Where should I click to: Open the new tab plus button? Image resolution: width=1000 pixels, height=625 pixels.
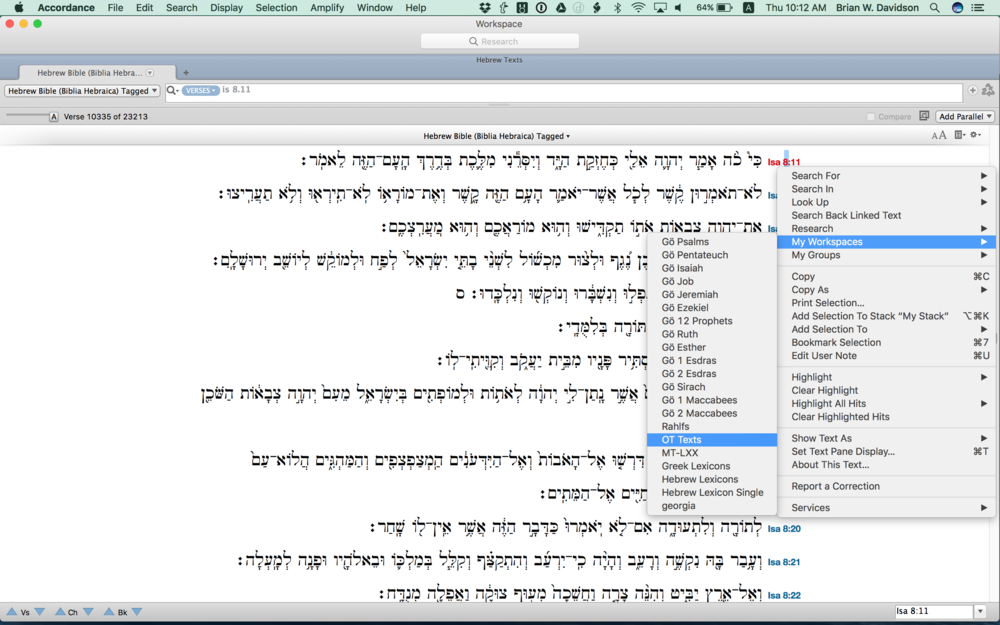point(185,73)
